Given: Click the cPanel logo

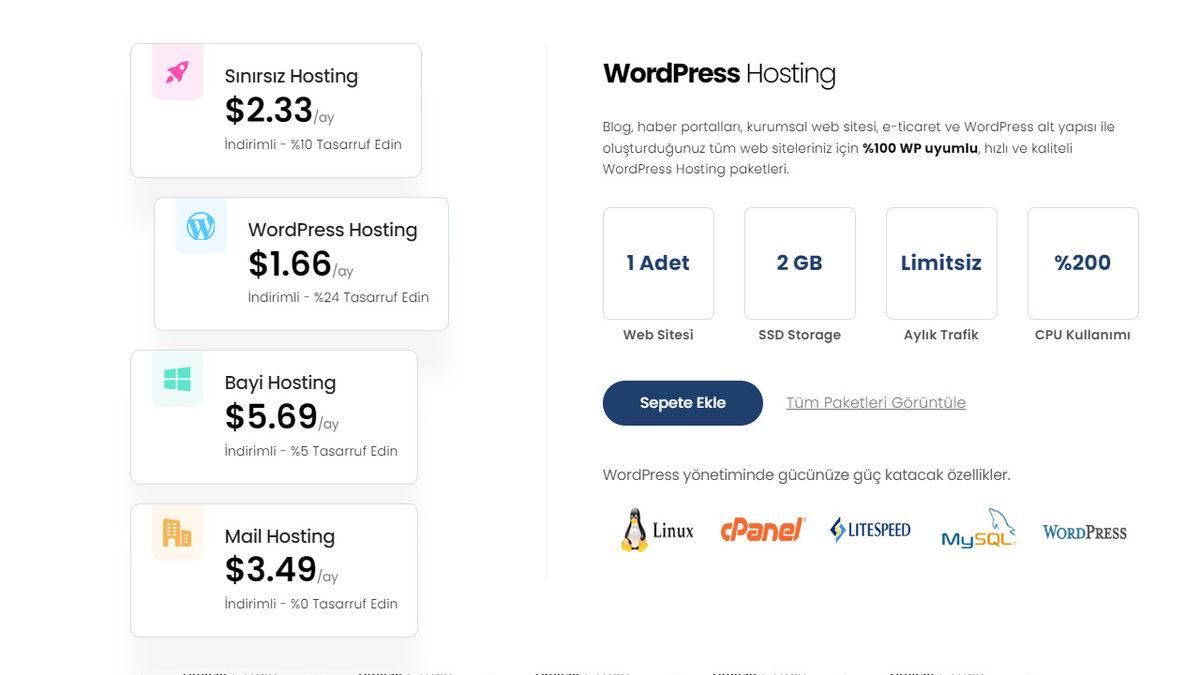Looking at the screenshot, I should pyautogui.click(x=762, y=530).
